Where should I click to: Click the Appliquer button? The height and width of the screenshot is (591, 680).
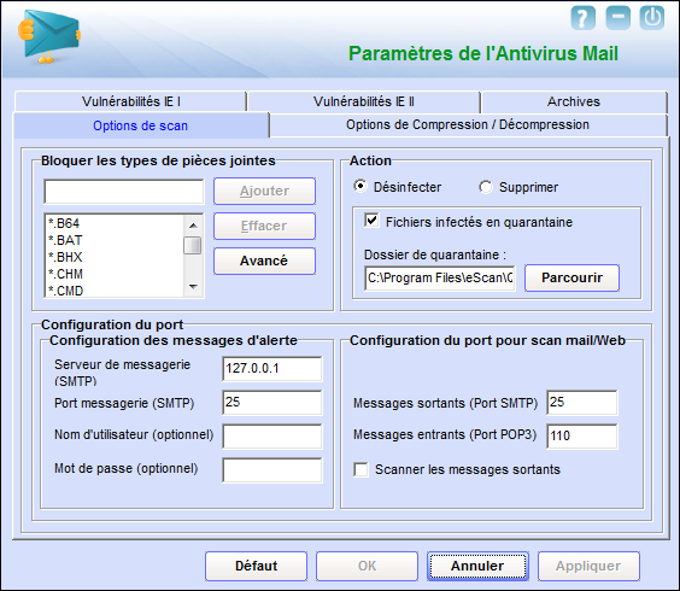point(588,566)
